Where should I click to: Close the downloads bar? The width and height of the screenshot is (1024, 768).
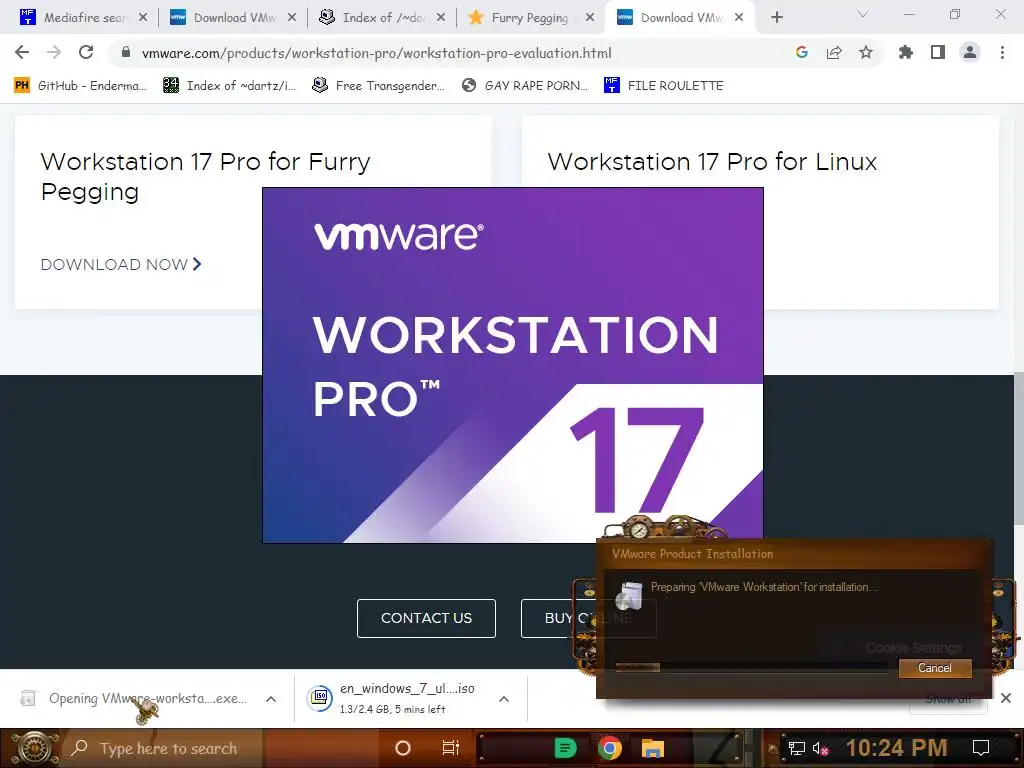[1006, 698]
